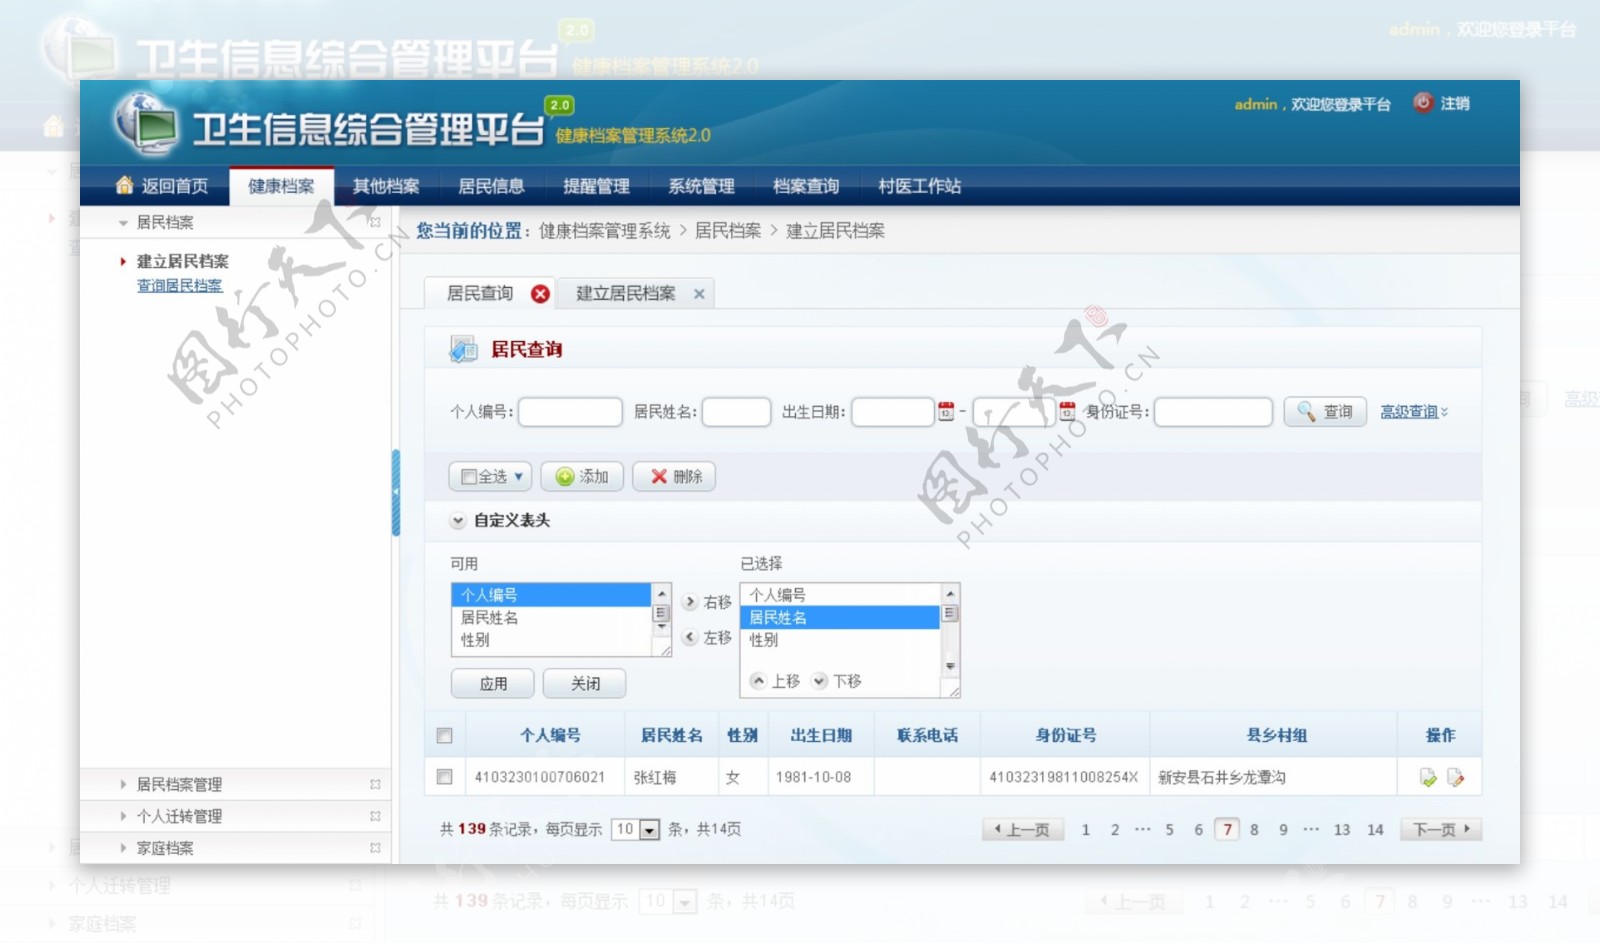Open the 查询居民档案 sidebar link
Image resolution: width=1600 pixels, height=944 pixels.
(180, 286)
